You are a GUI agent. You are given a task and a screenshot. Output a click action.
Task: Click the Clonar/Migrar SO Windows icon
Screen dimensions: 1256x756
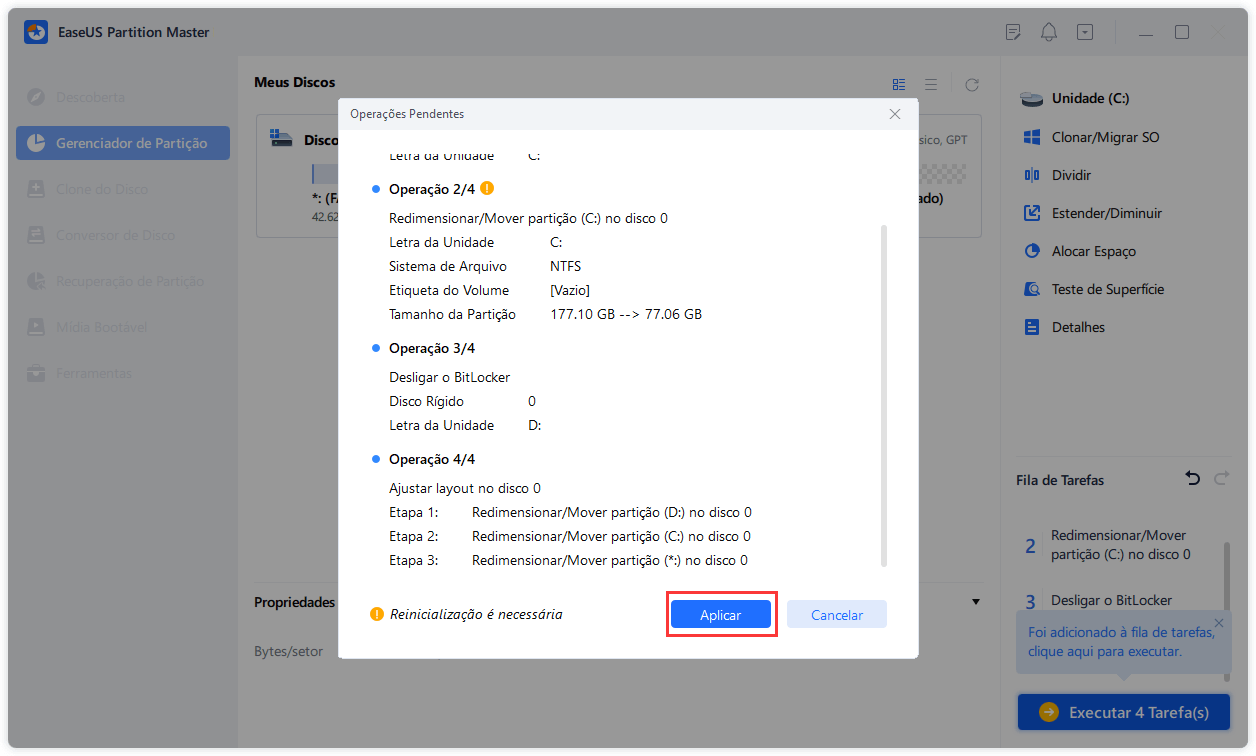coord(1033,137)
